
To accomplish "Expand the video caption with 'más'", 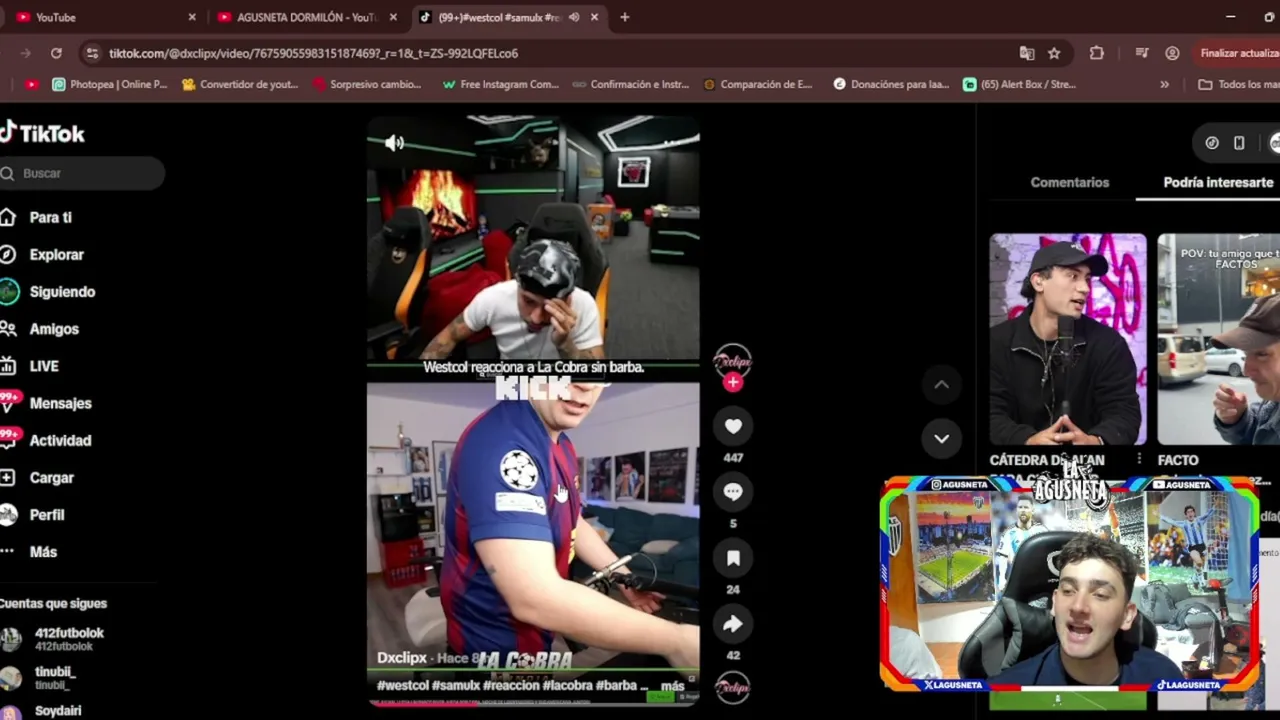I will point(672,686).
